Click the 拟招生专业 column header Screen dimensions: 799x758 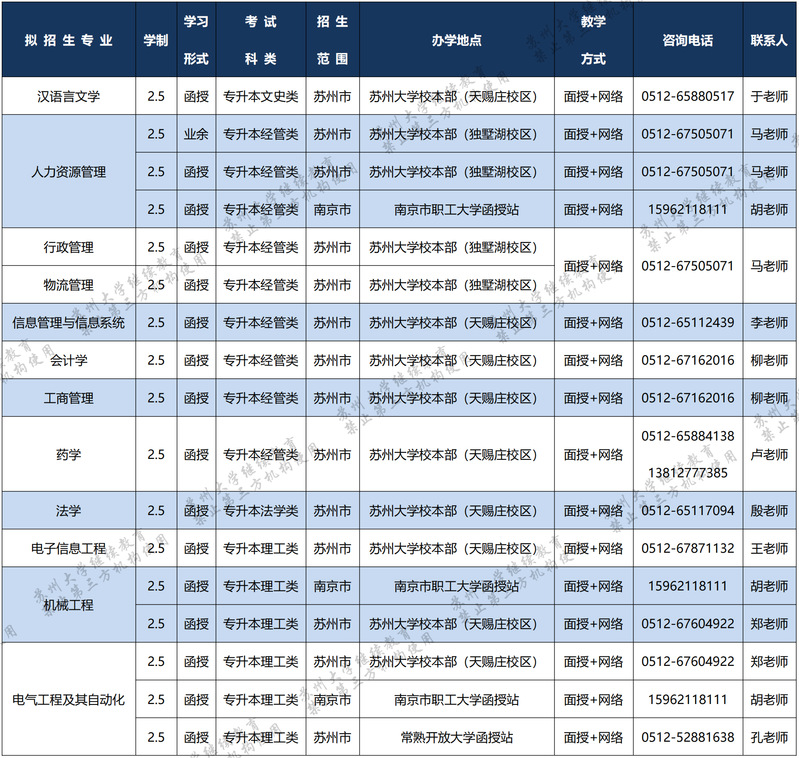[69, 41]
